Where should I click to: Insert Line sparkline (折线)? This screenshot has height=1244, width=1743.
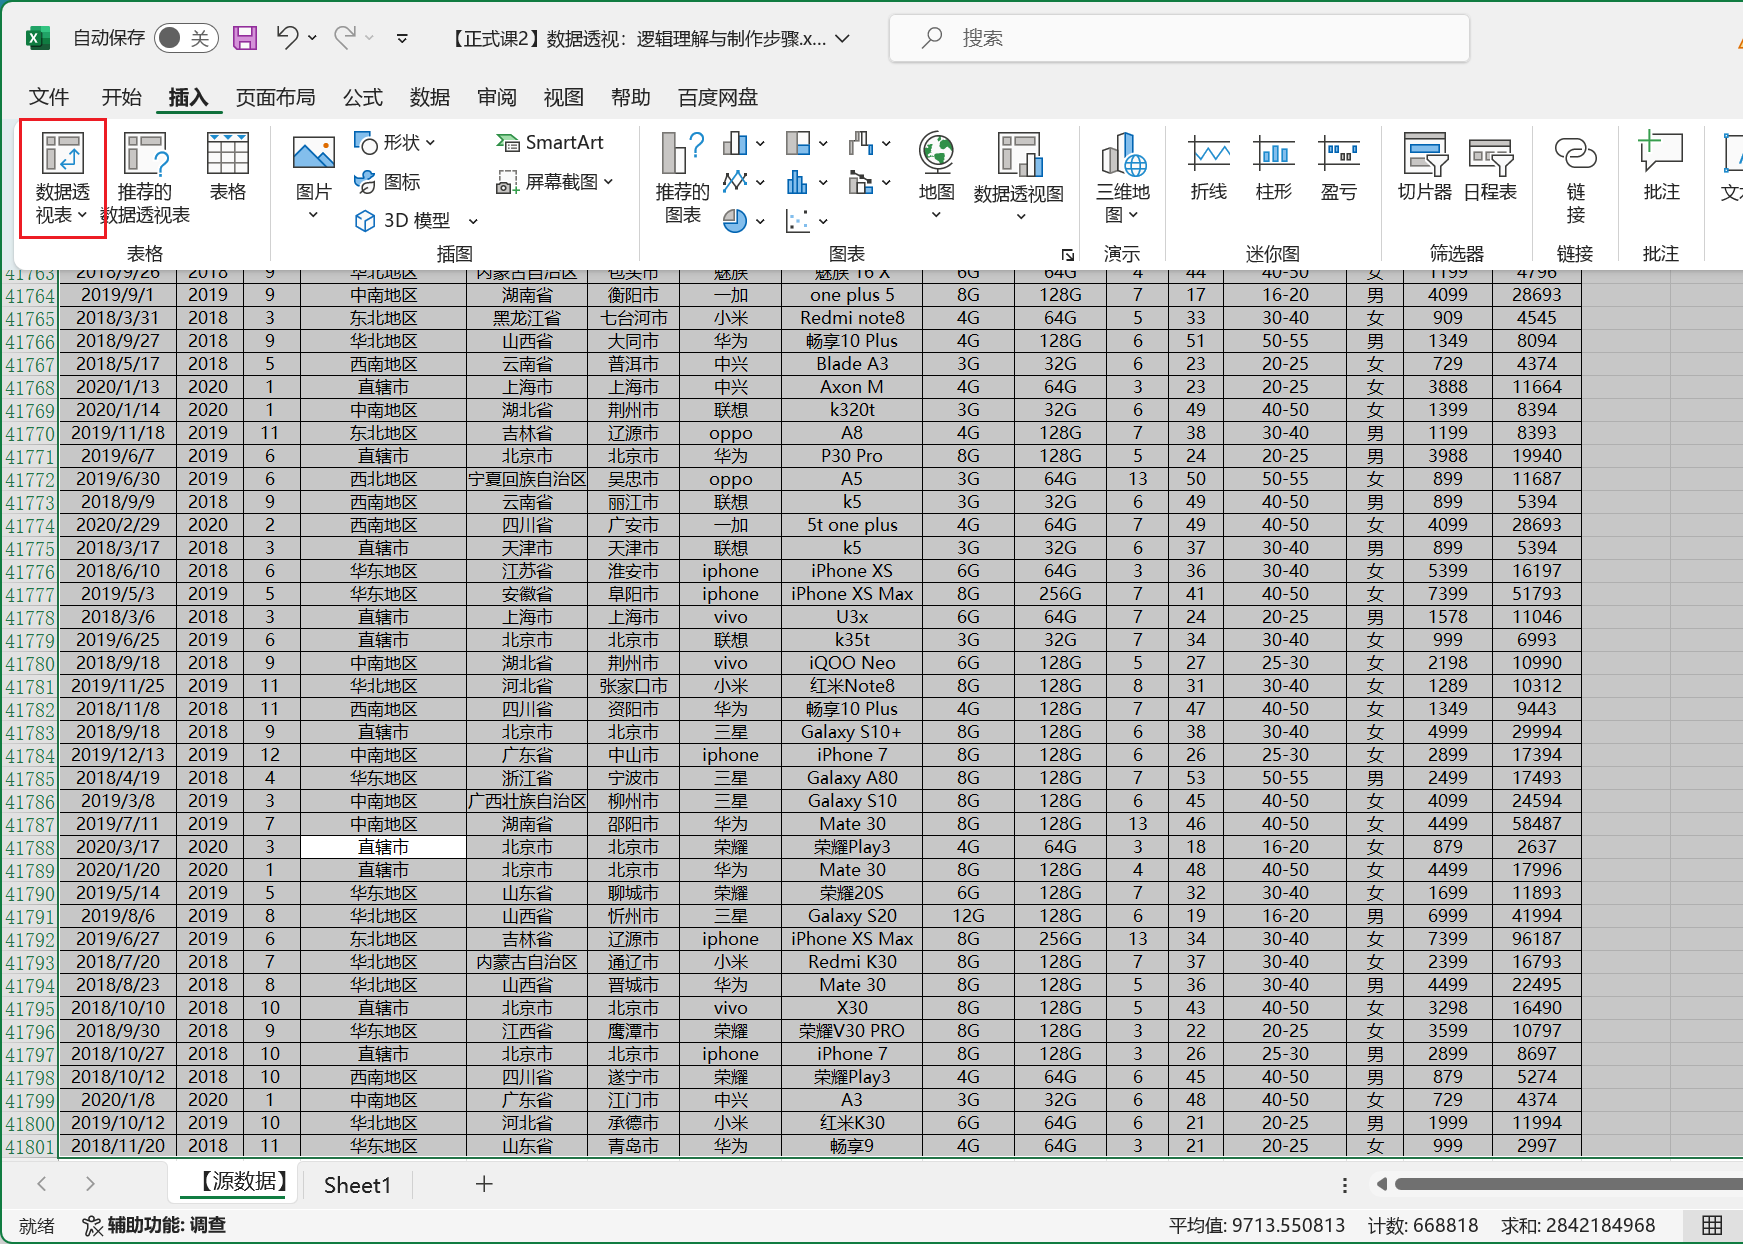(x=1209, y=168)
